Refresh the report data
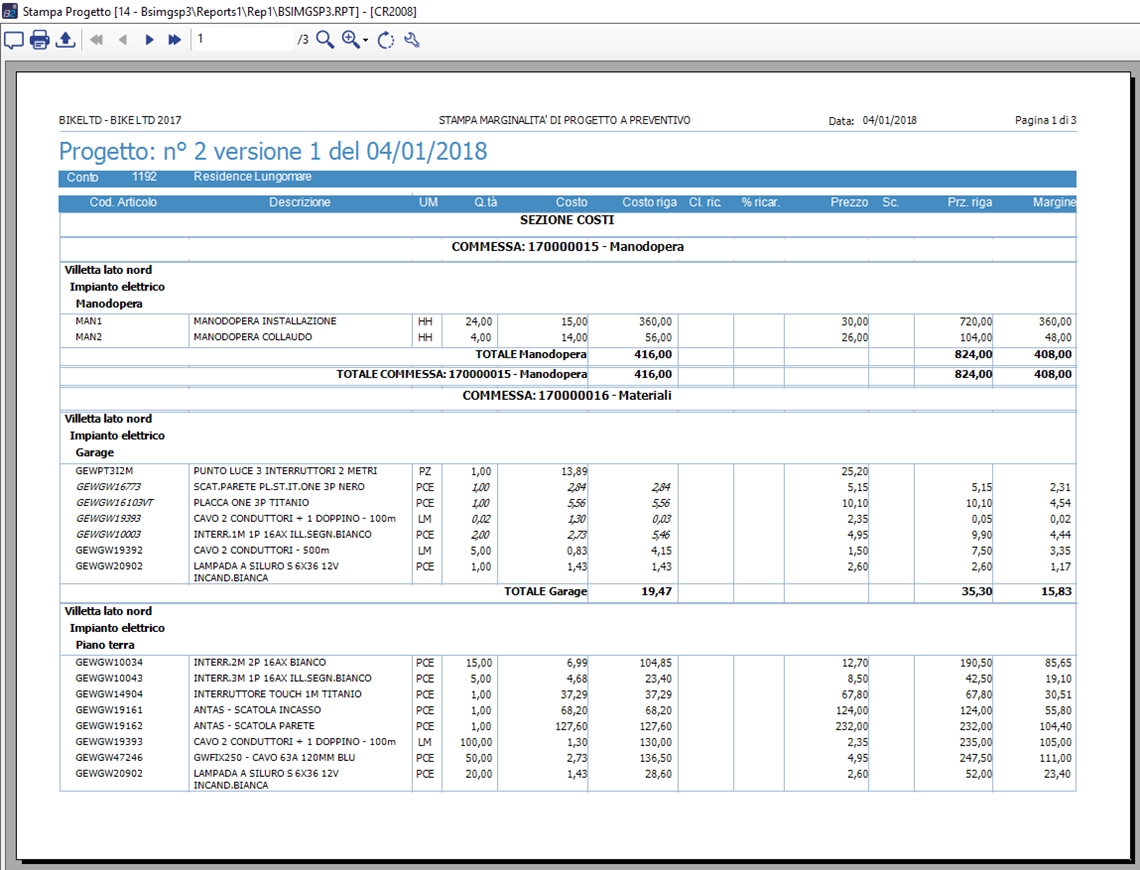Image resolution: width=1140 pixels, height=870 pixels. point(386,40)
